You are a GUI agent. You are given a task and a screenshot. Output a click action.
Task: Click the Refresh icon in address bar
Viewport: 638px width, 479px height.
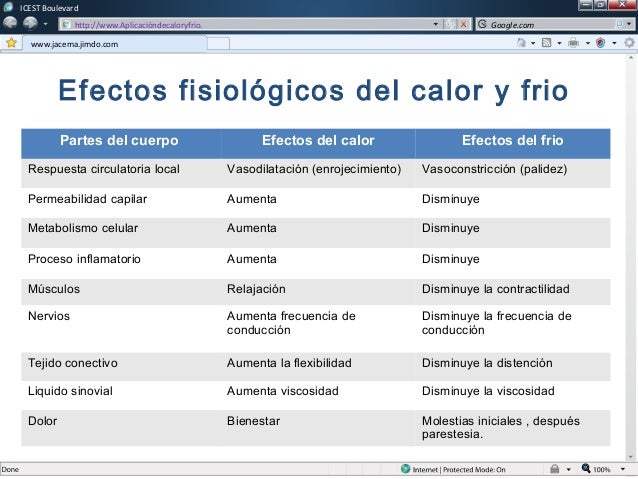(450, 24)
